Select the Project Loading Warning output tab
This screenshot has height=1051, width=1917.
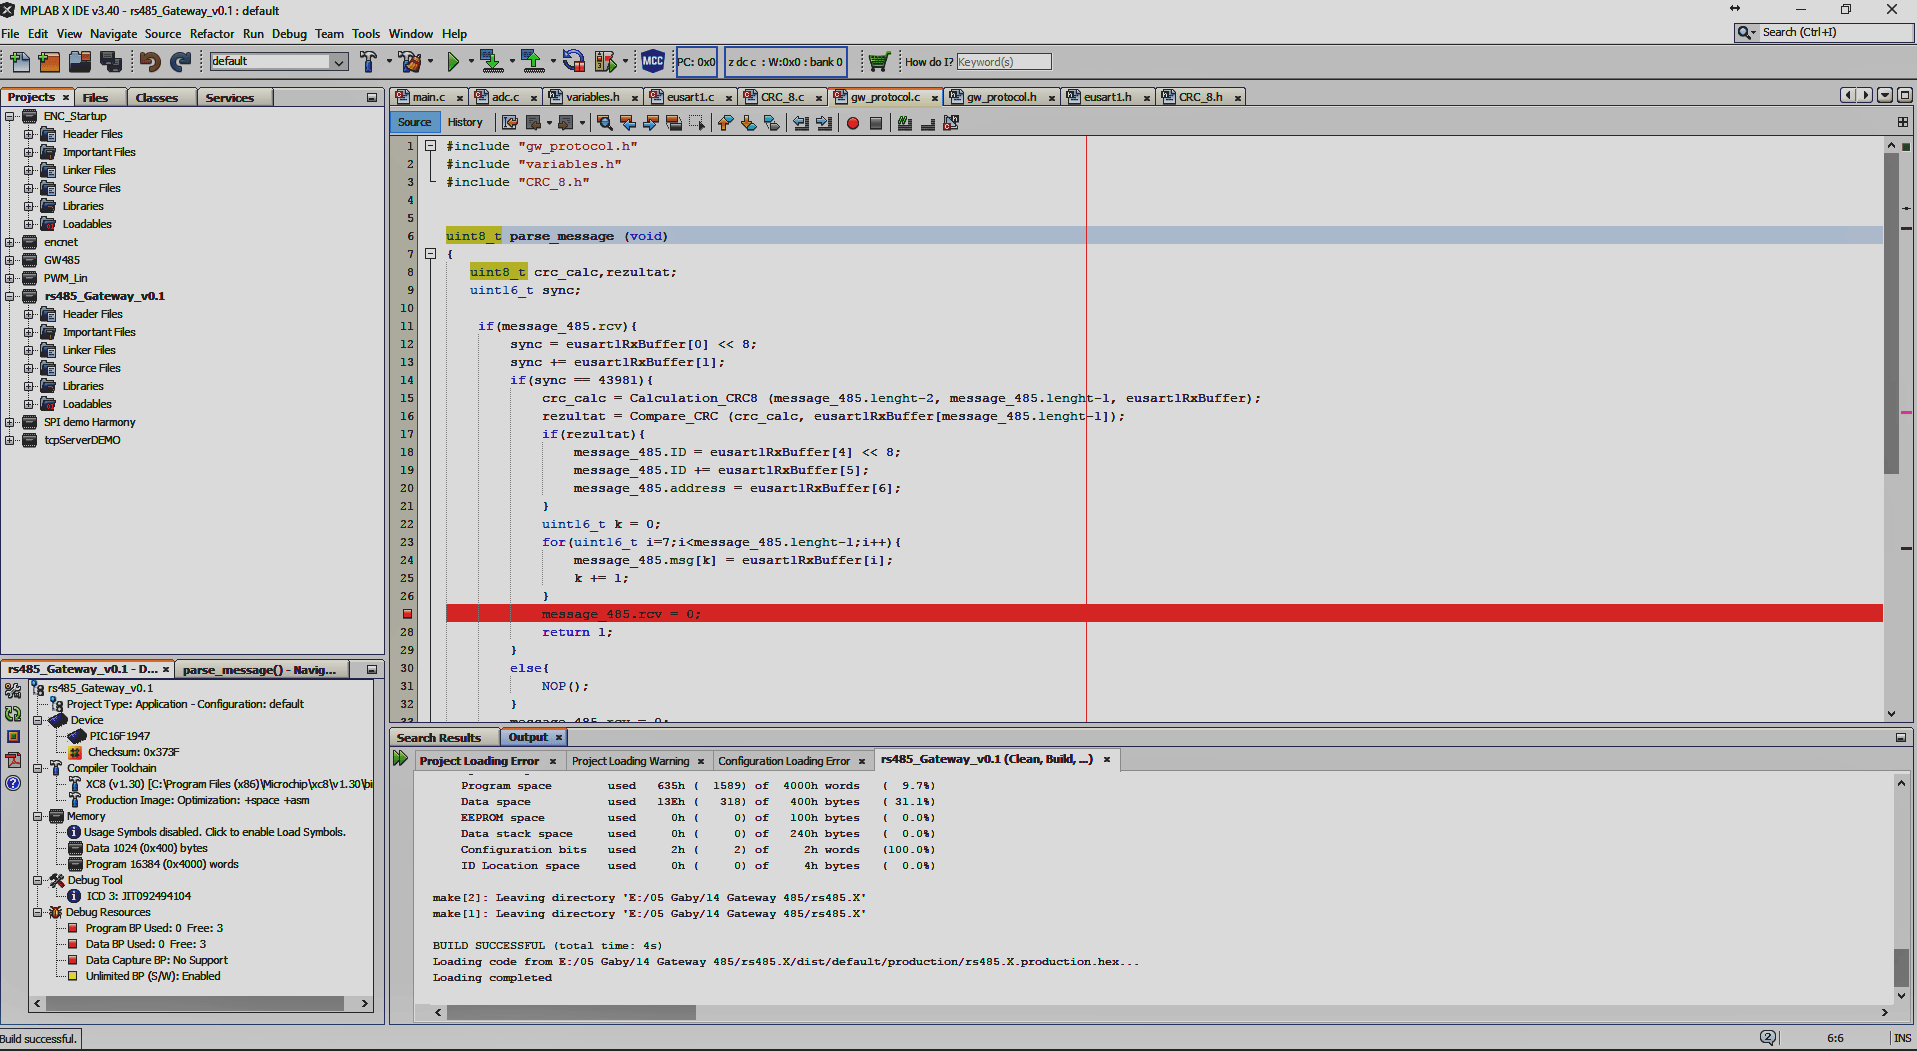tap(629, 761)
